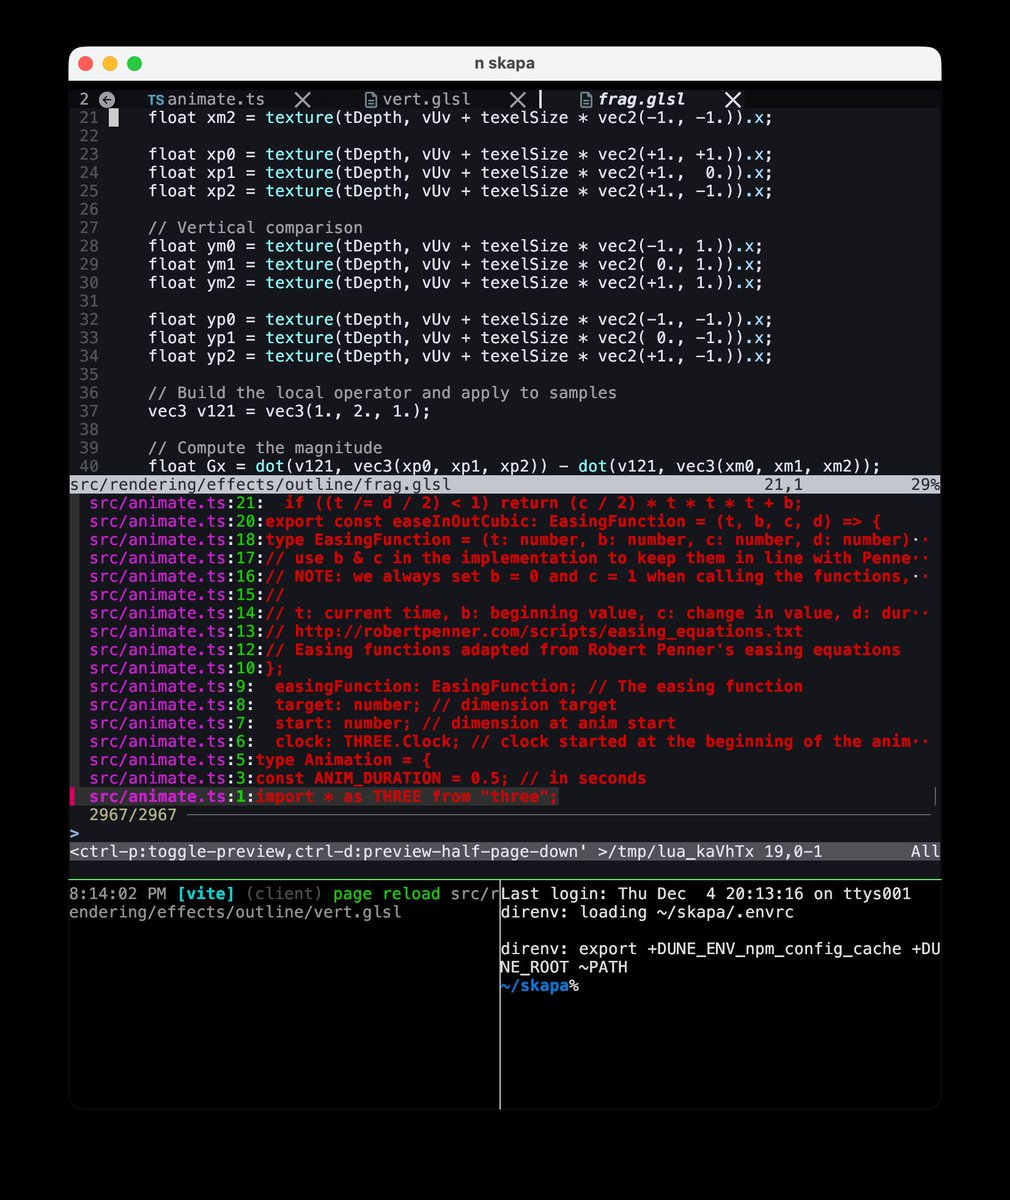Click the tab count '2' in the tabline

(84, 99)
